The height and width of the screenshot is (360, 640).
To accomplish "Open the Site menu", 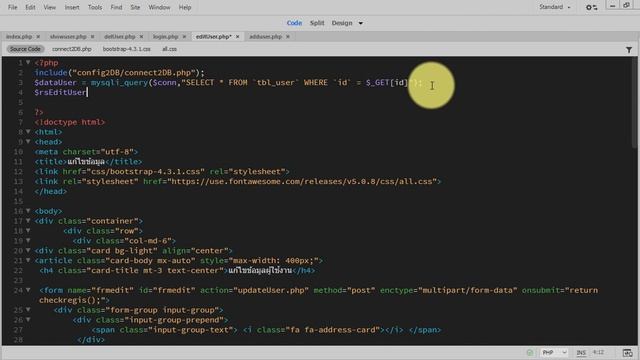I will (135, 7).
